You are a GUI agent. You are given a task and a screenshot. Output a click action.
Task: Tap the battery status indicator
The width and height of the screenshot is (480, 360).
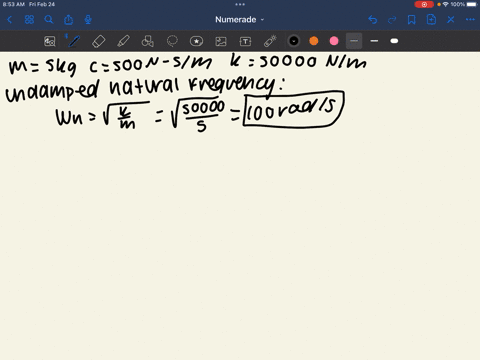coord(472,4)
